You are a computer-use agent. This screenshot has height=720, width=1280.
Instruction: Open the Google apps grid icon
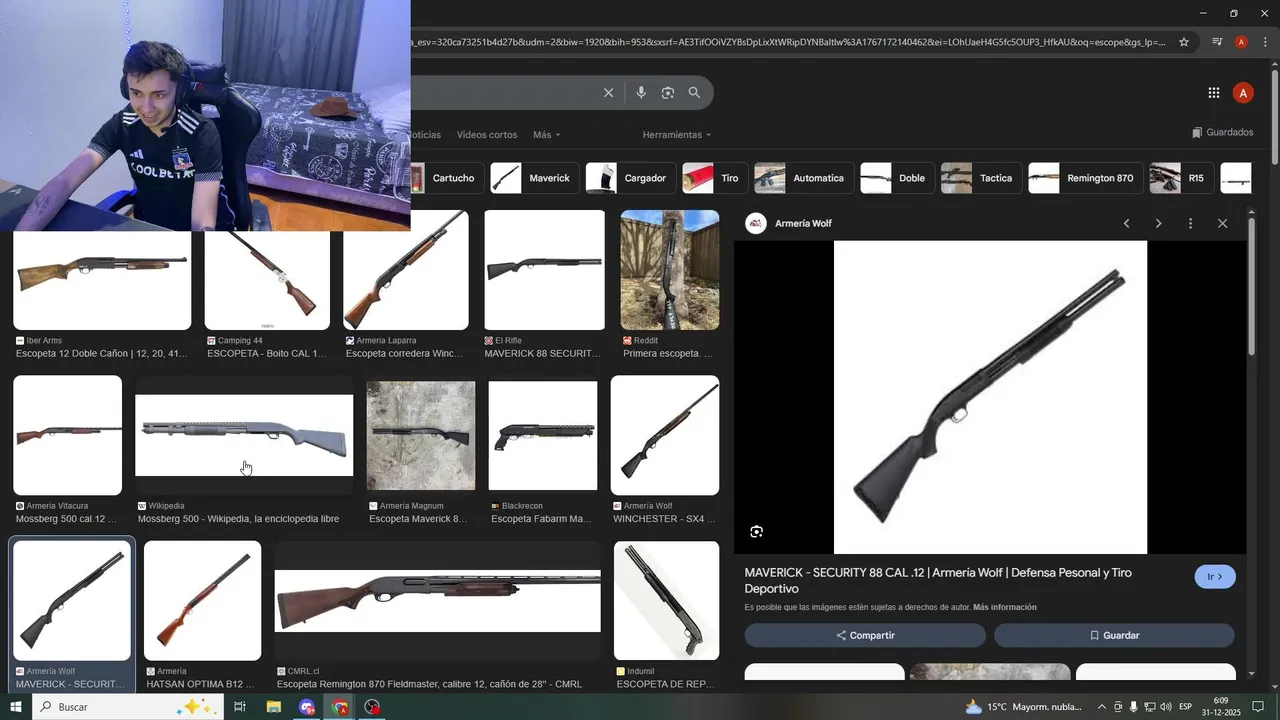point(1214,93)
